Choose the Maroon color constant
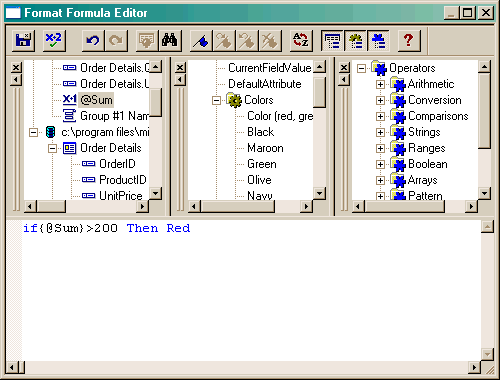500x380 pixels. pos(265,148)
